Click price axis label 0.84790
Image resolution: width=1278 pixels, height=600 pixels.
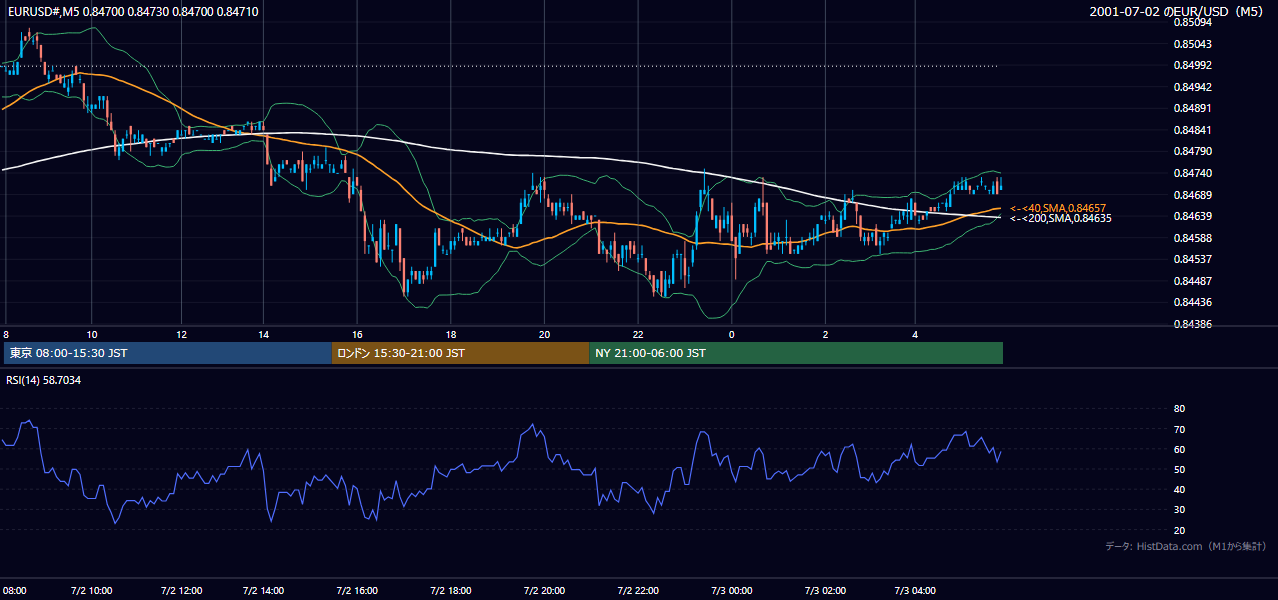point(1192,151)
